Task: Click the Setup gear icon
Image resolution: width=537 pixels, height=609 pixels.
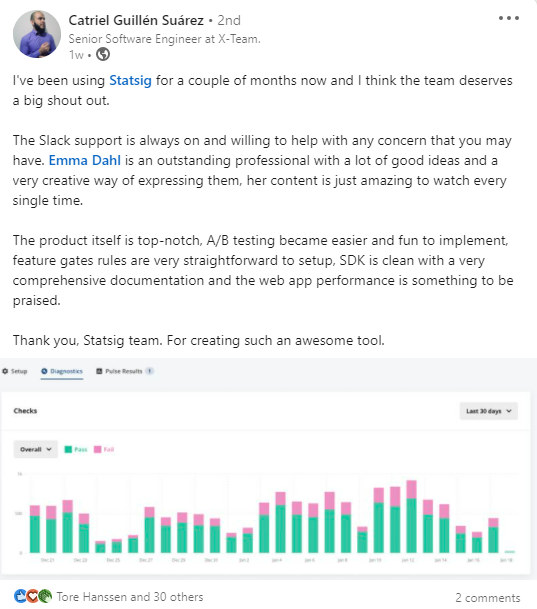Action: 5,371
